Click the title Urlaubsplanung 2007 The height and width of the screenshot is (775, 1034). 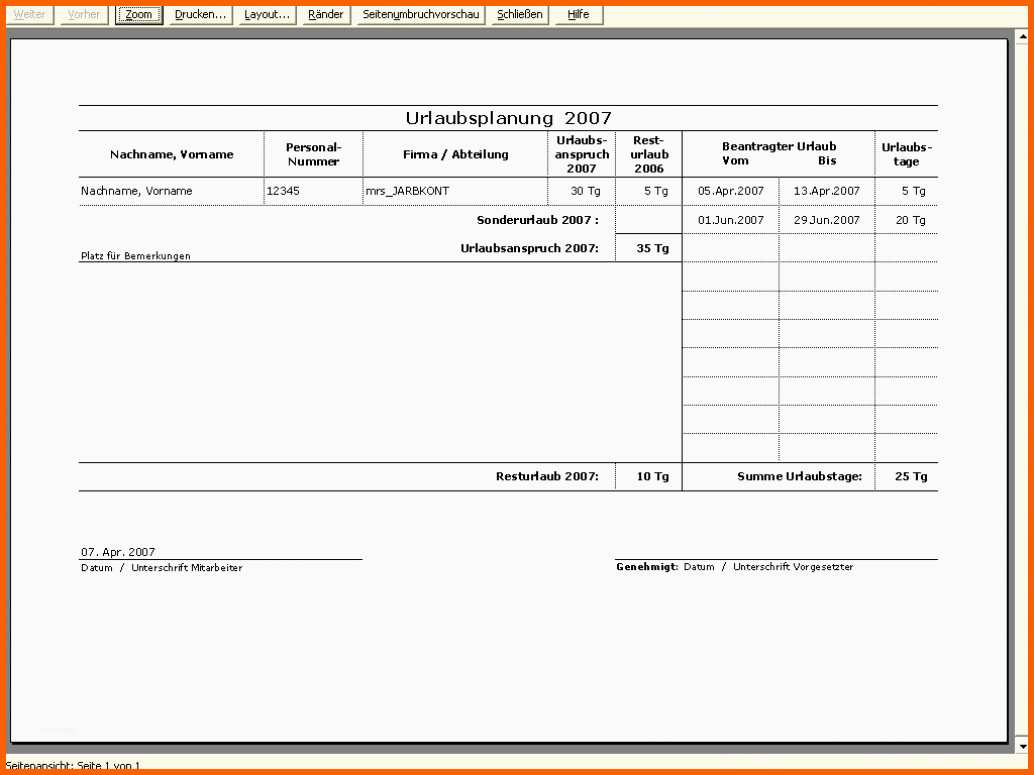click(508, 118)
